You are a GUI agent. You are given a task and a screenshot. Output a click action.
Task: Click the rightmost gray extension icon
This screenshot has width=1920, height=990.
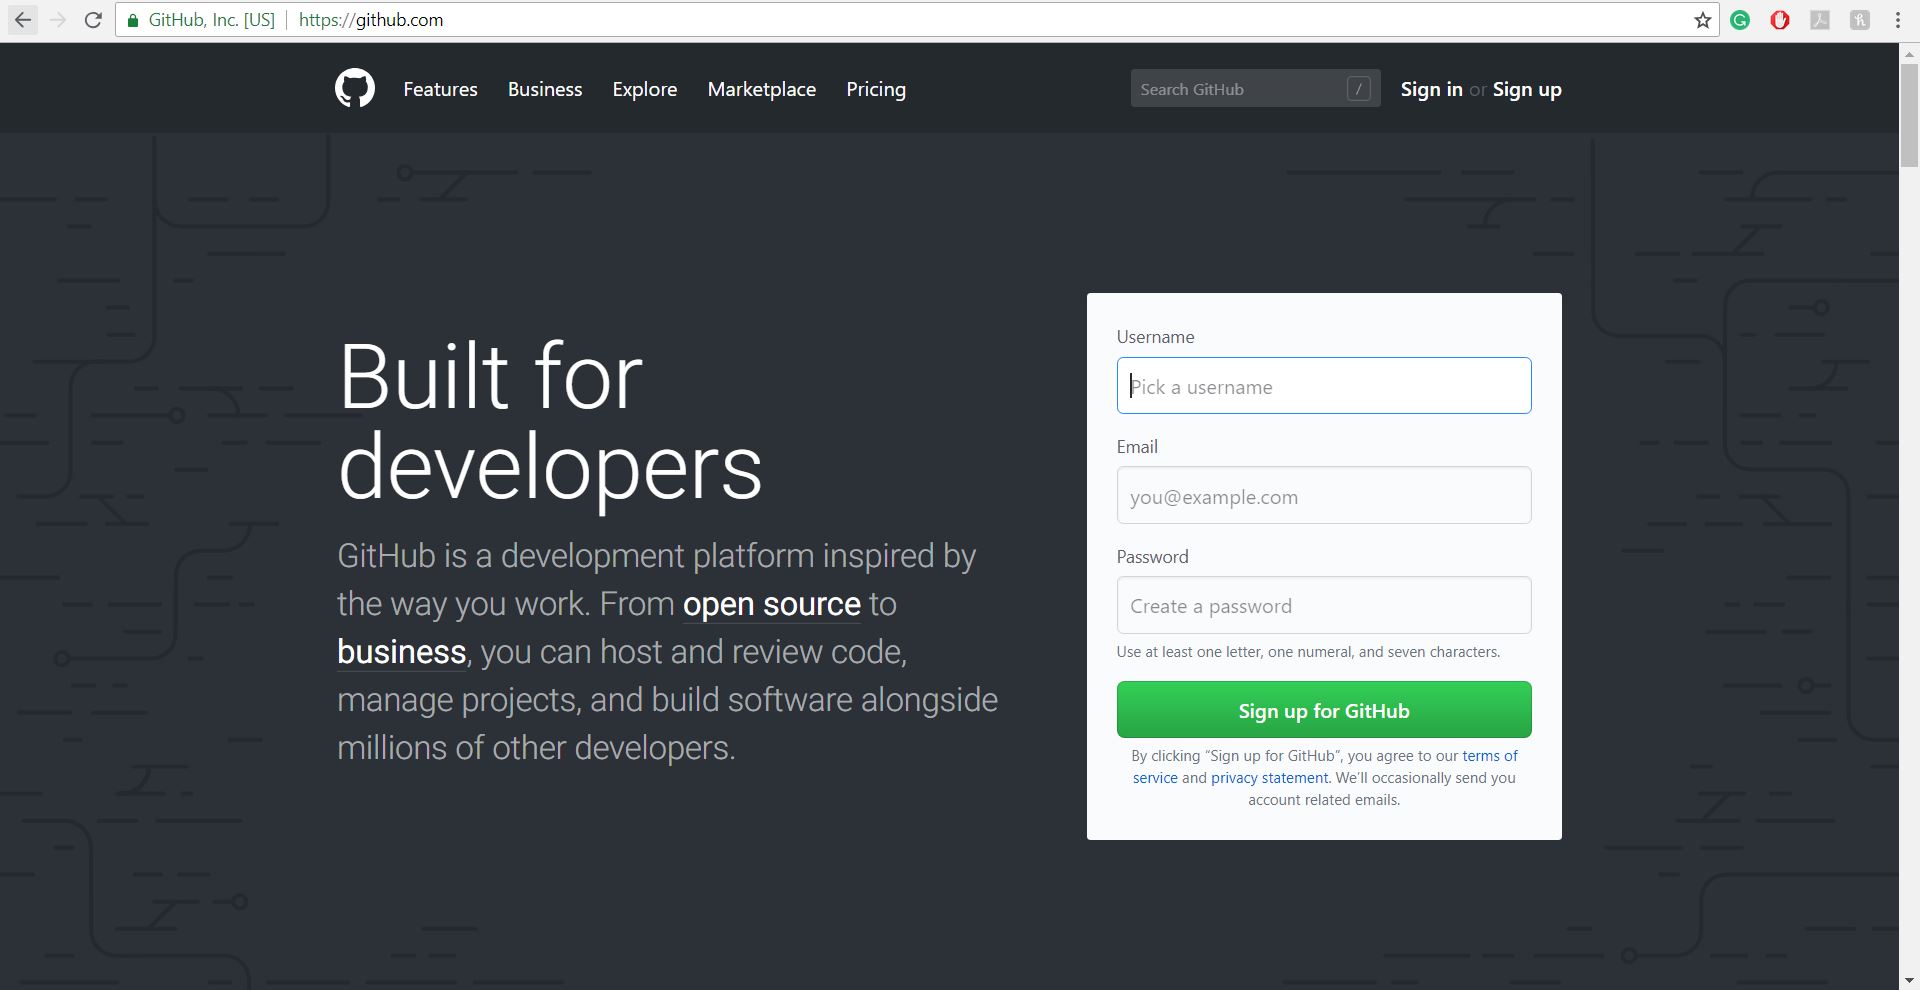1860,20
